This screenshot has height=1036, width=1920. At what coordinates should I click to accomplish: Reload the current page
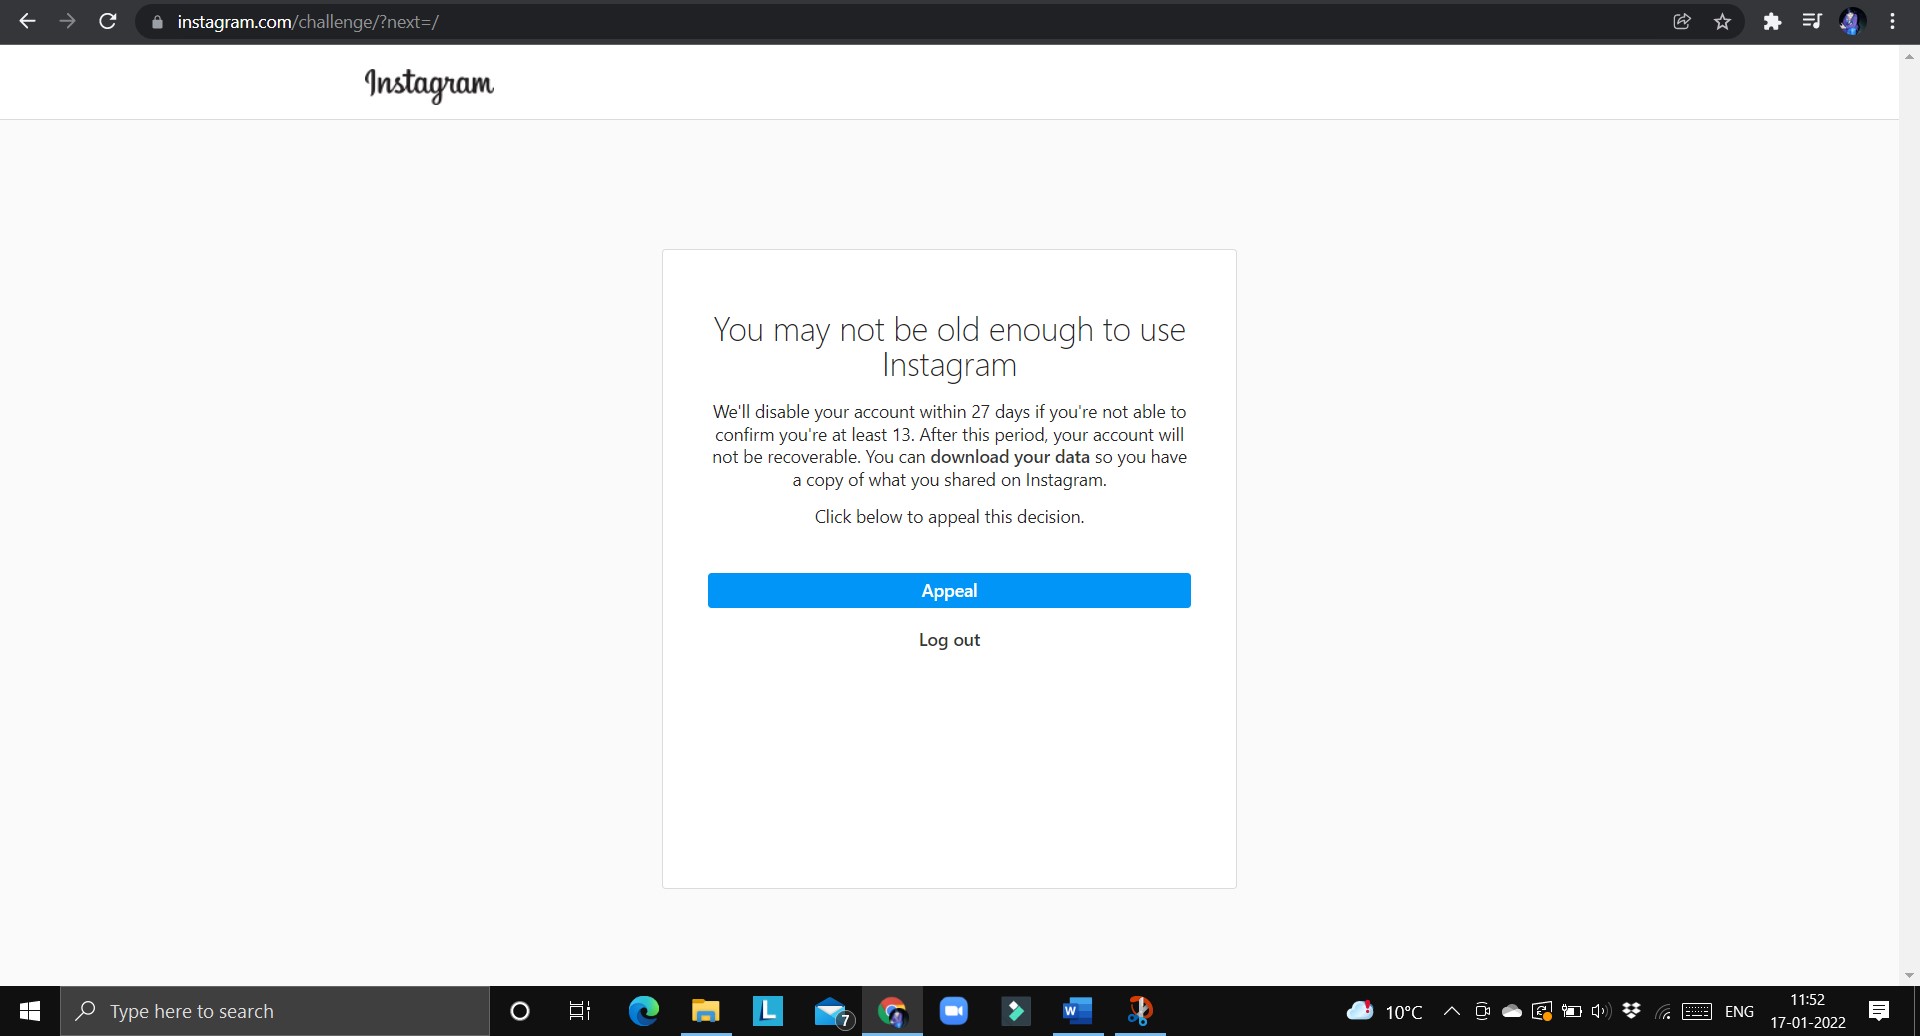[x=108, y=21]
